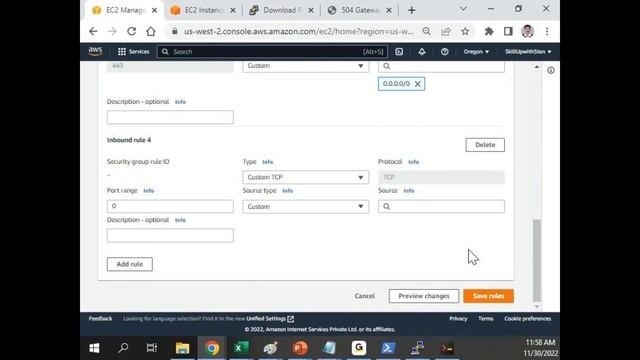640x360 pixels.
Task: Click Preview changes button
Action: coord(424,296)
